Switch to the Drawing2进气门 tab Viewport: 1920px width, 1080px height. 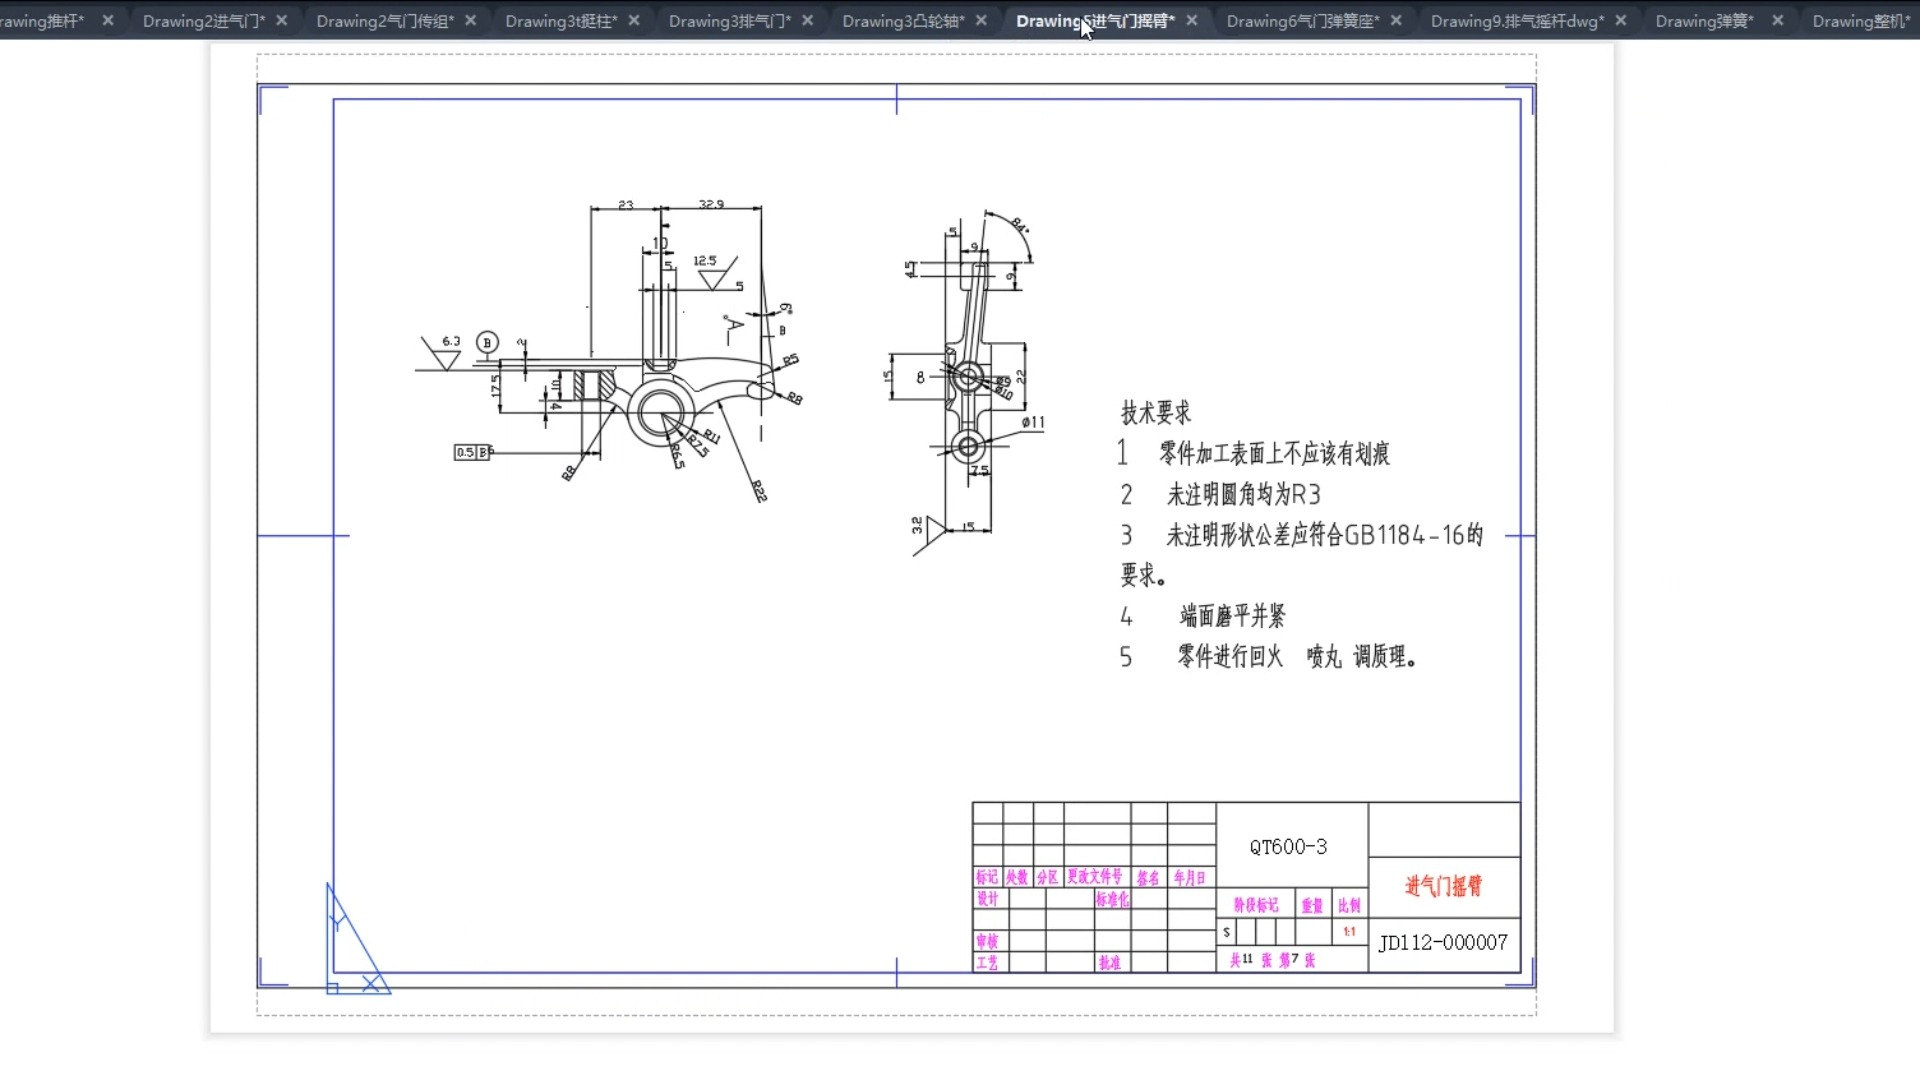point(203,21)
